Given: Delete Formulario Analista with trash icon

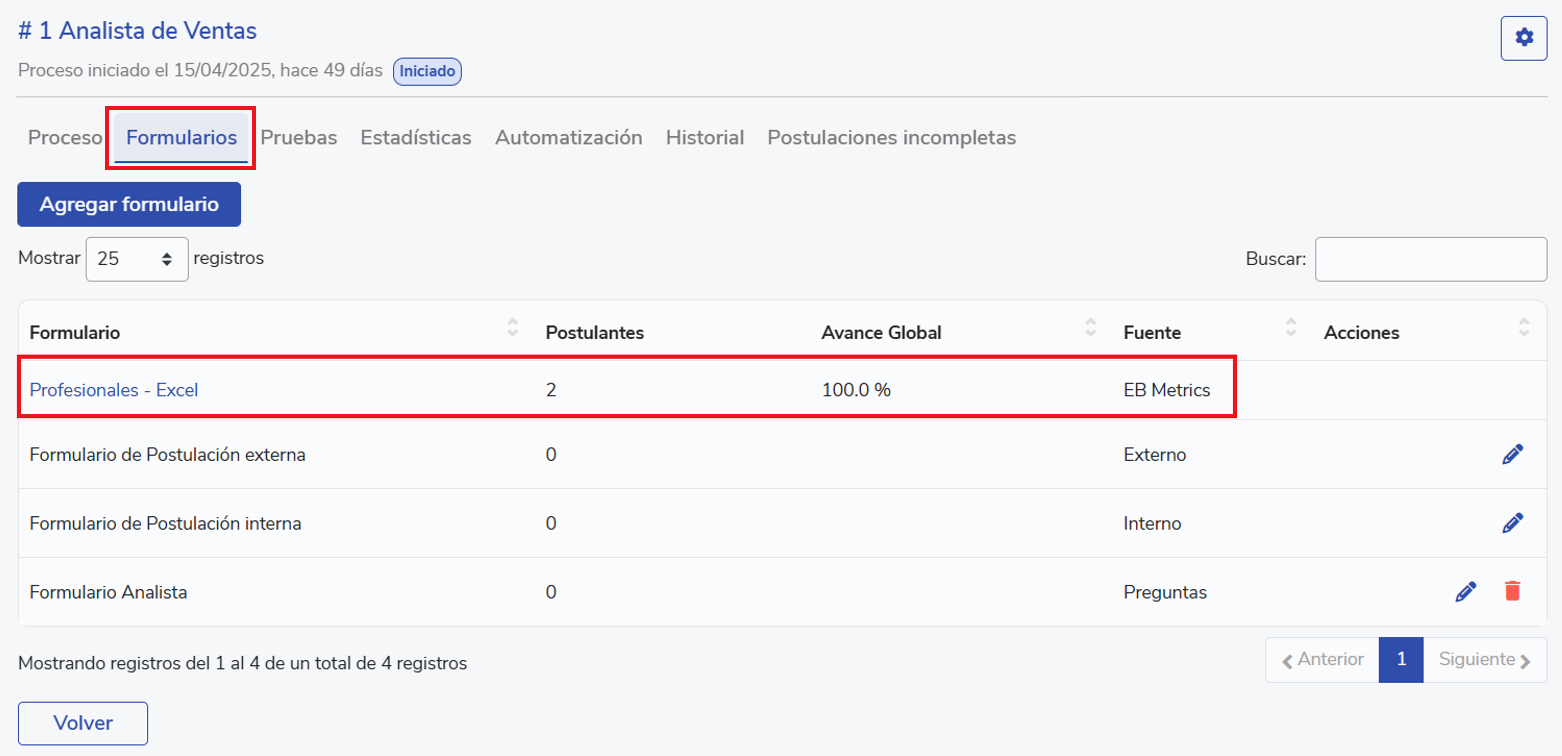Looking at the screenshot, I should click(1512, 592).
